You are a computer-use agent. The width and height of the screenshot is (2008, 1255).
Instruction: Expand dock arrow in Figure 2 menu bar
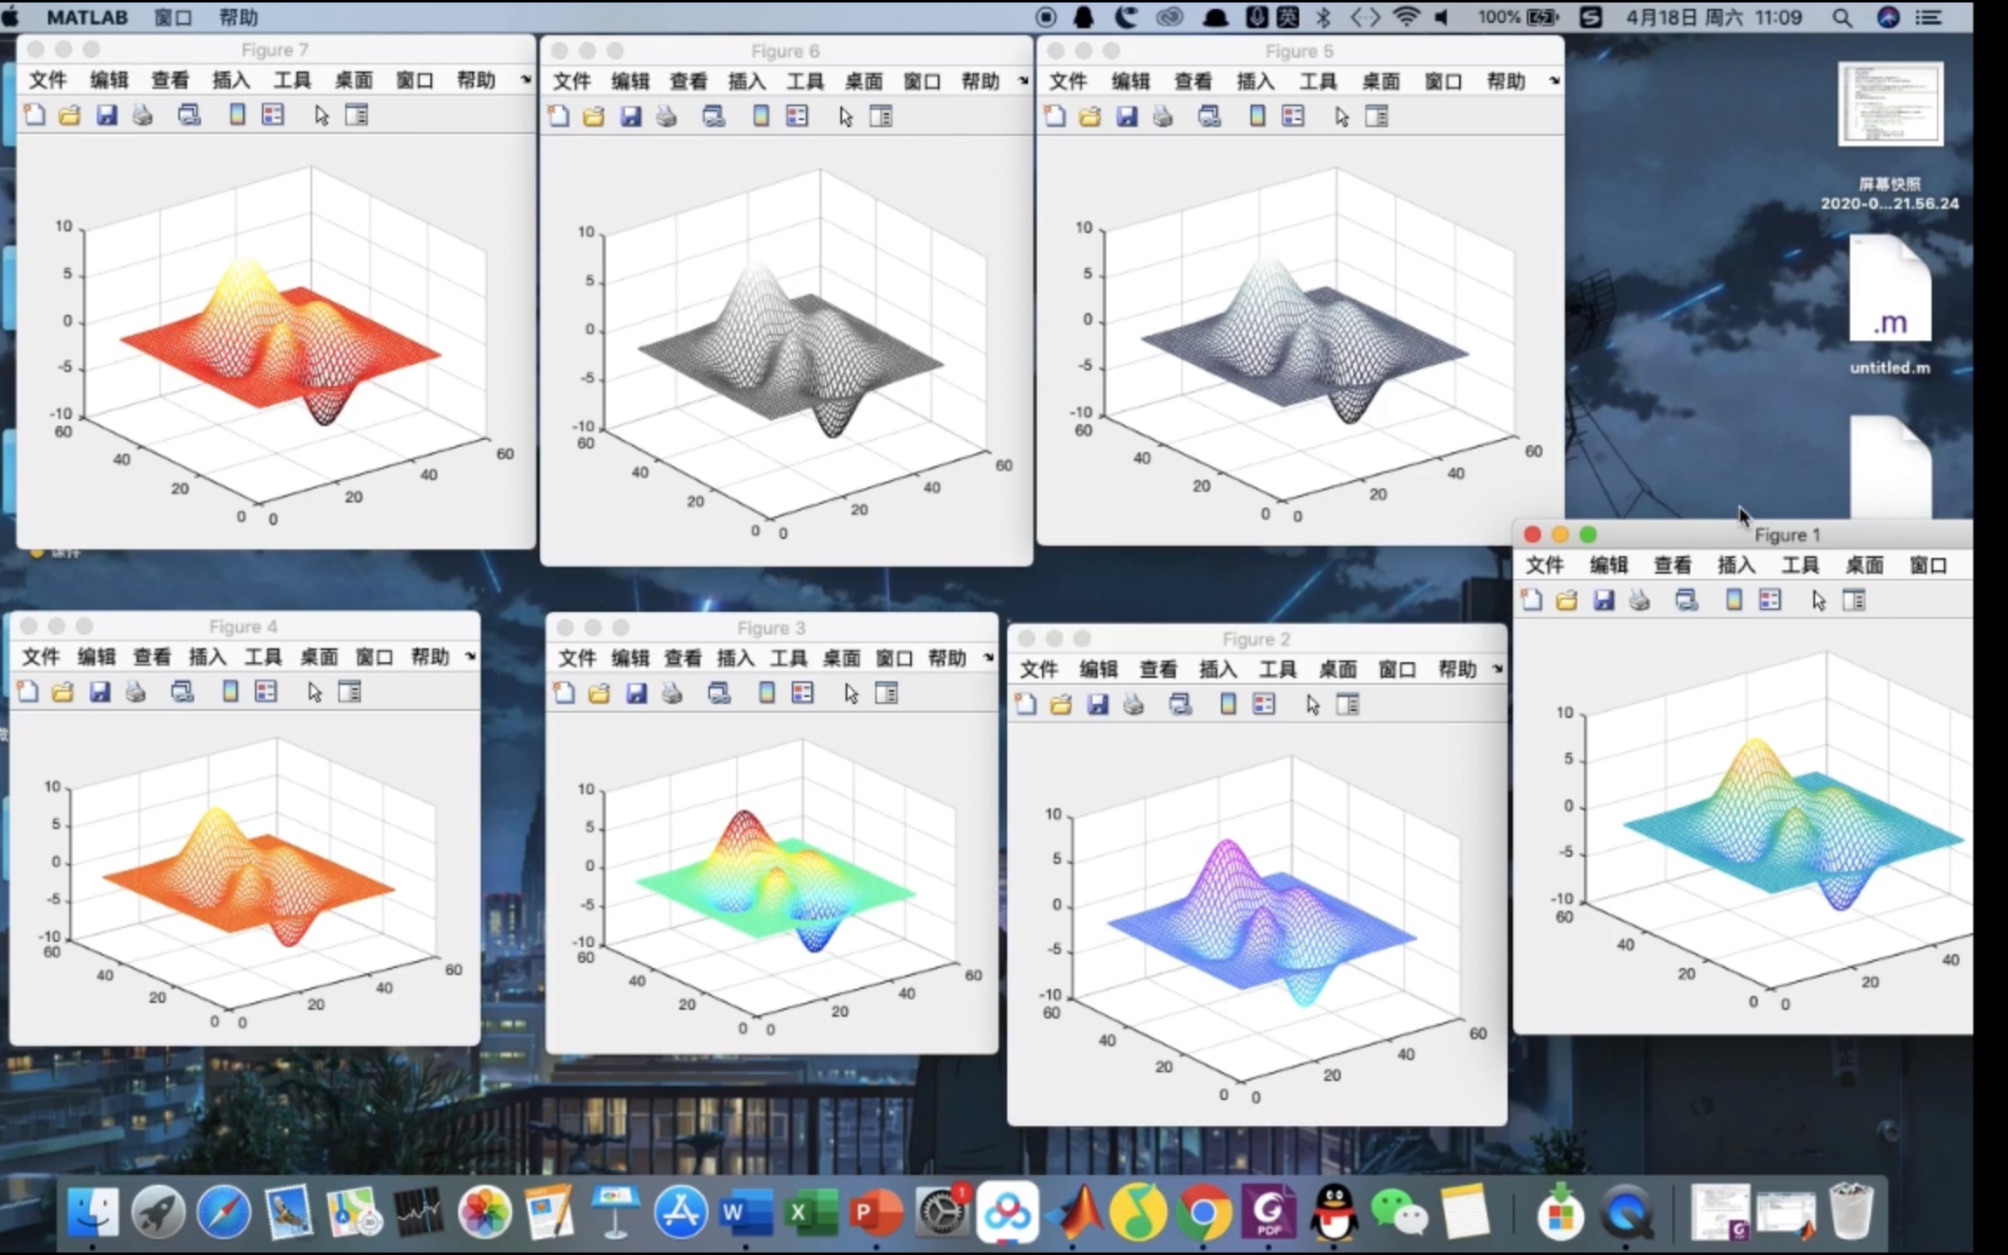coord(1497,669)
